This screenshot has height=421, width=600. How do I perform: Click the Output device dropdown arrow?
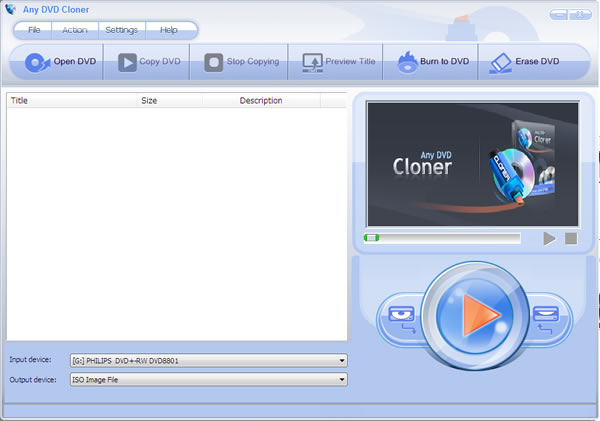(342, 380)
